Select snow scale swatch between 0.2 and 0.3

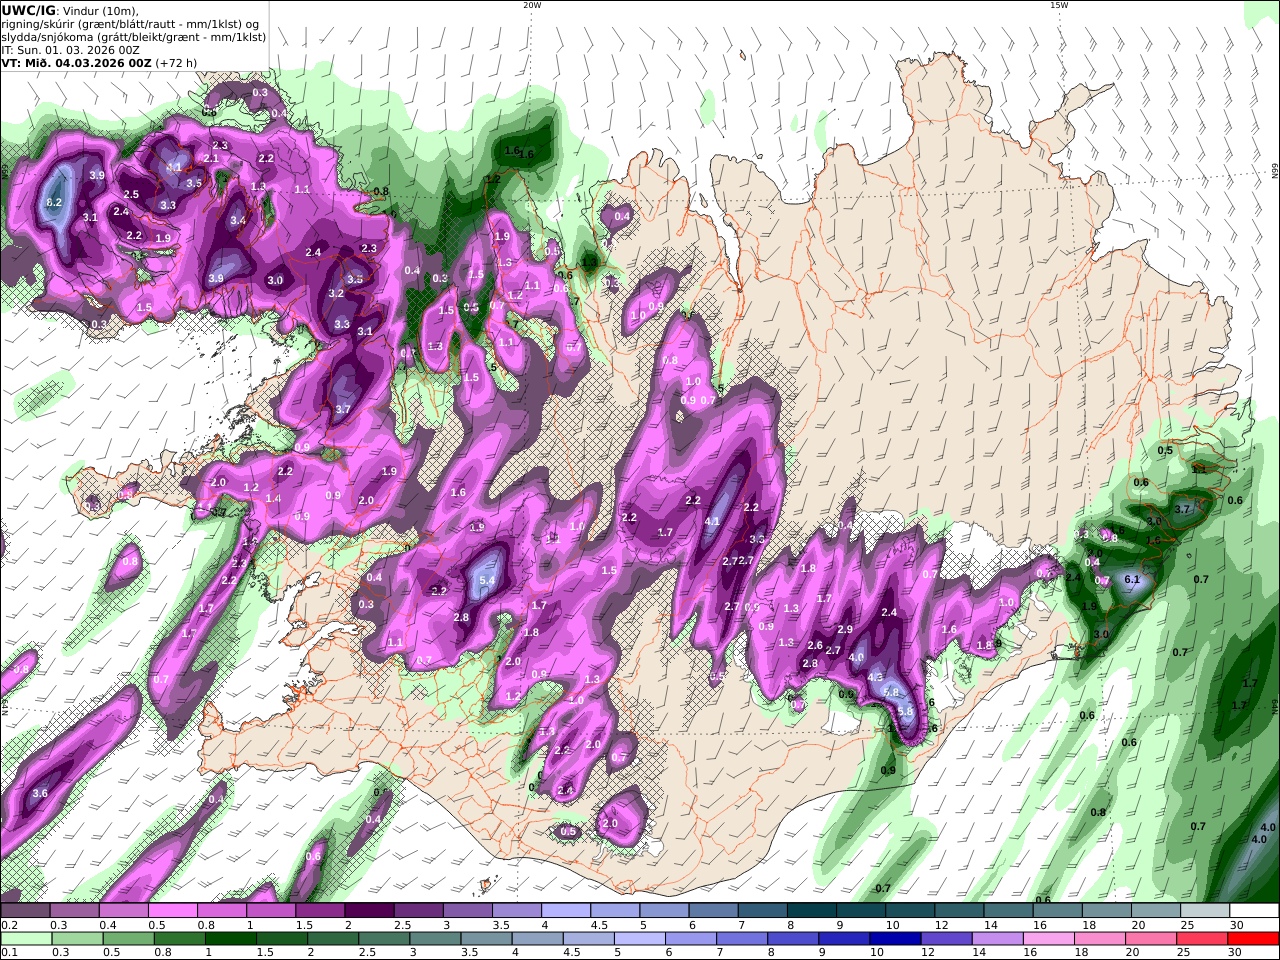pyautogui.click(x=25, y=911)
